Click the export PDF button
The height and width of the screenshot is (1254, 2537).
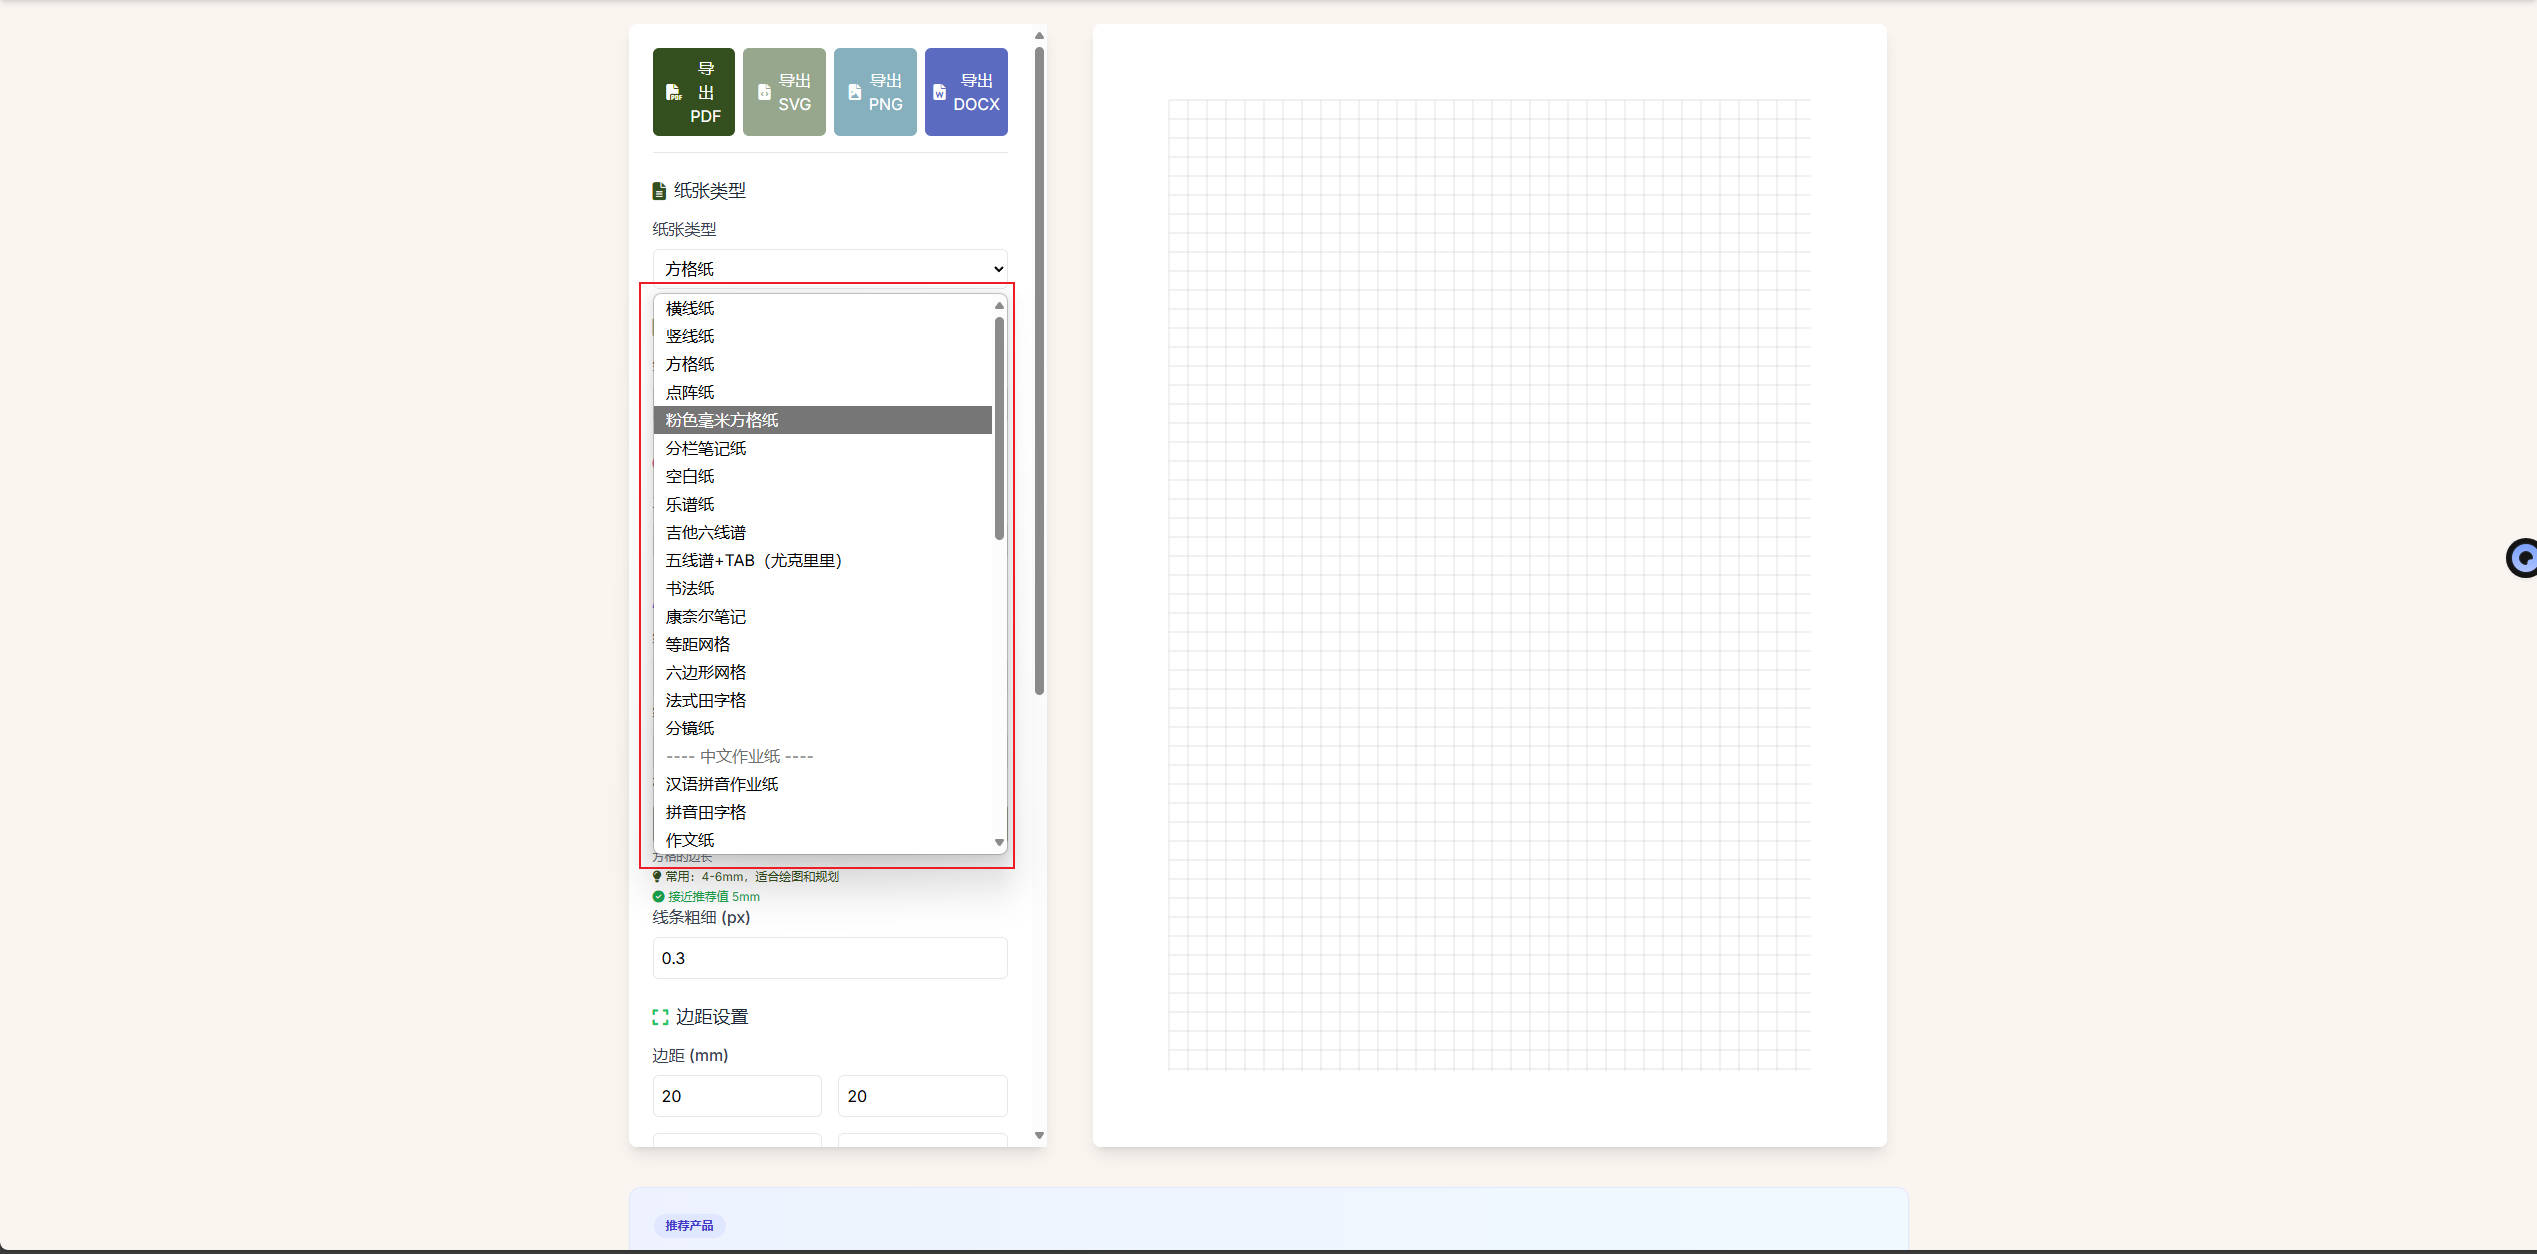tap(693, 92)
